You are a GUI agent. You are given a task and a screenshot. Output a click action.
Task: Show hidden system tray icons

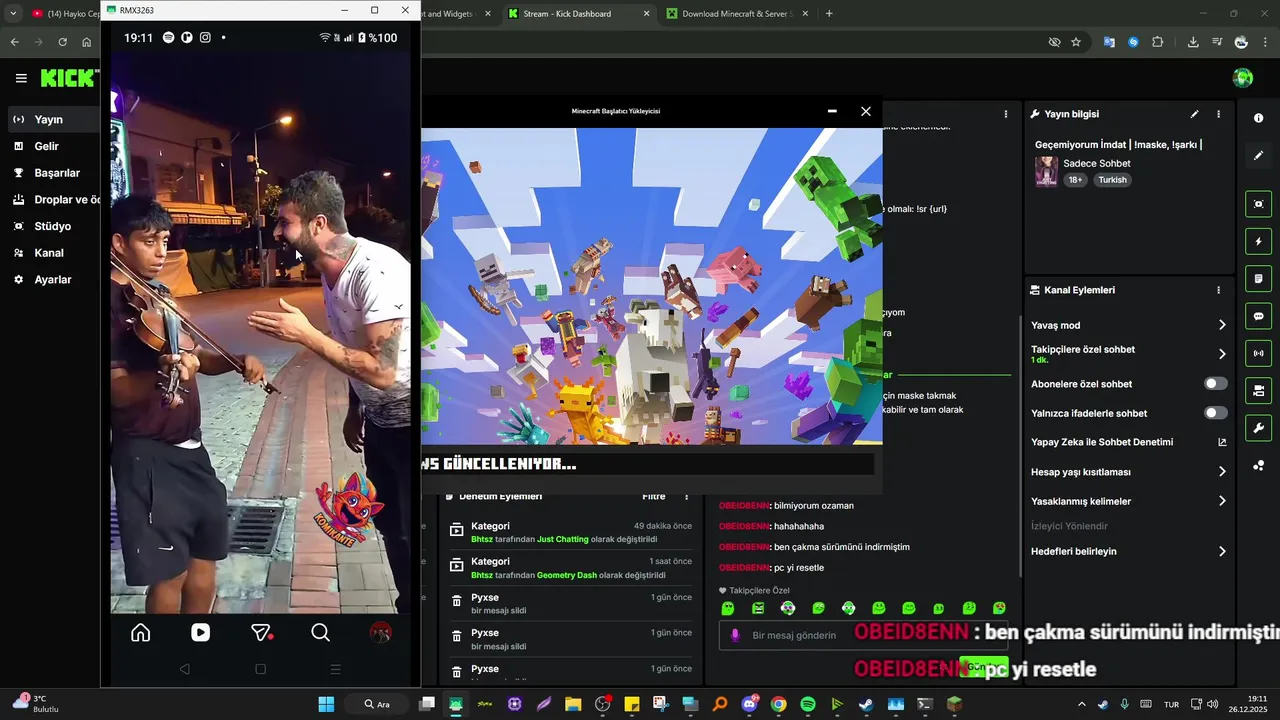coord(1081,704)
